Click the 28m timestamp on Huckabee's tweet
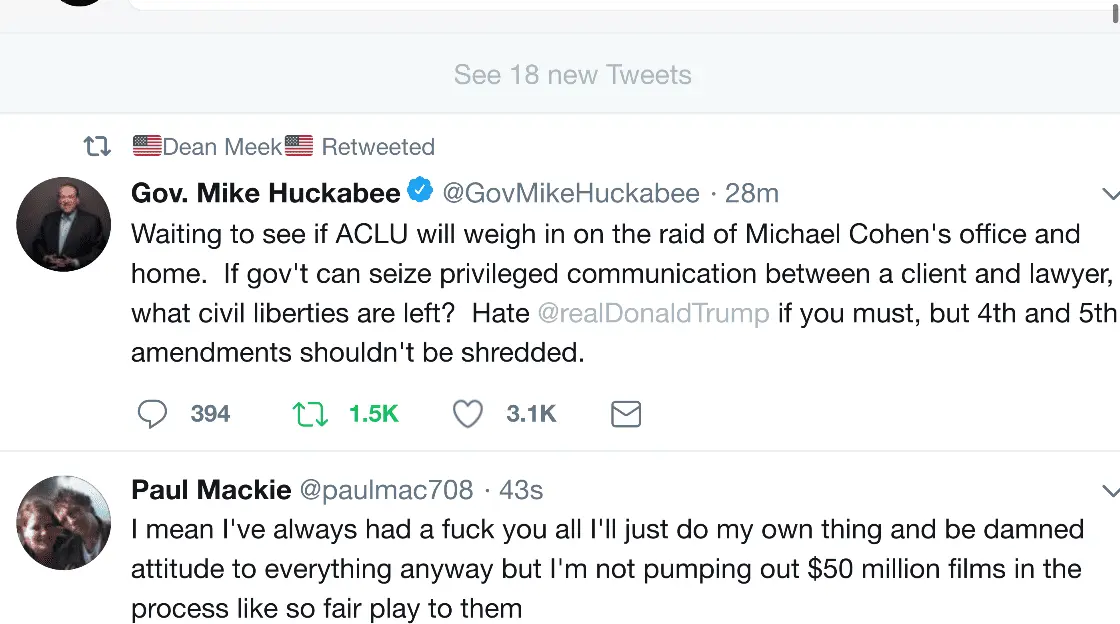 [752, 193]
